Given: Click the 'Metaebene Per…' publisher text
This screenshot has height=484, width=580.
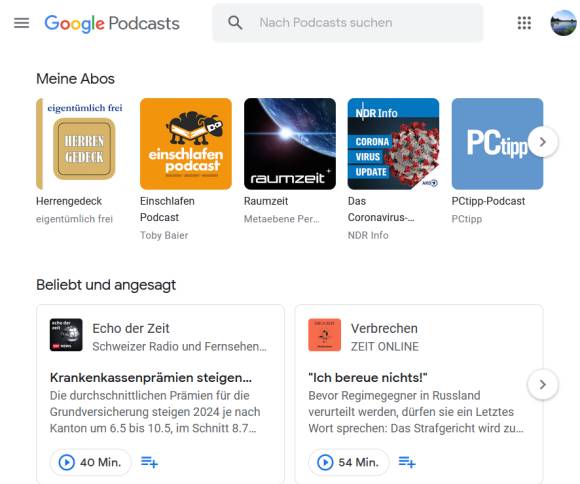Looking at the screenshot, I should coord(282,219).
